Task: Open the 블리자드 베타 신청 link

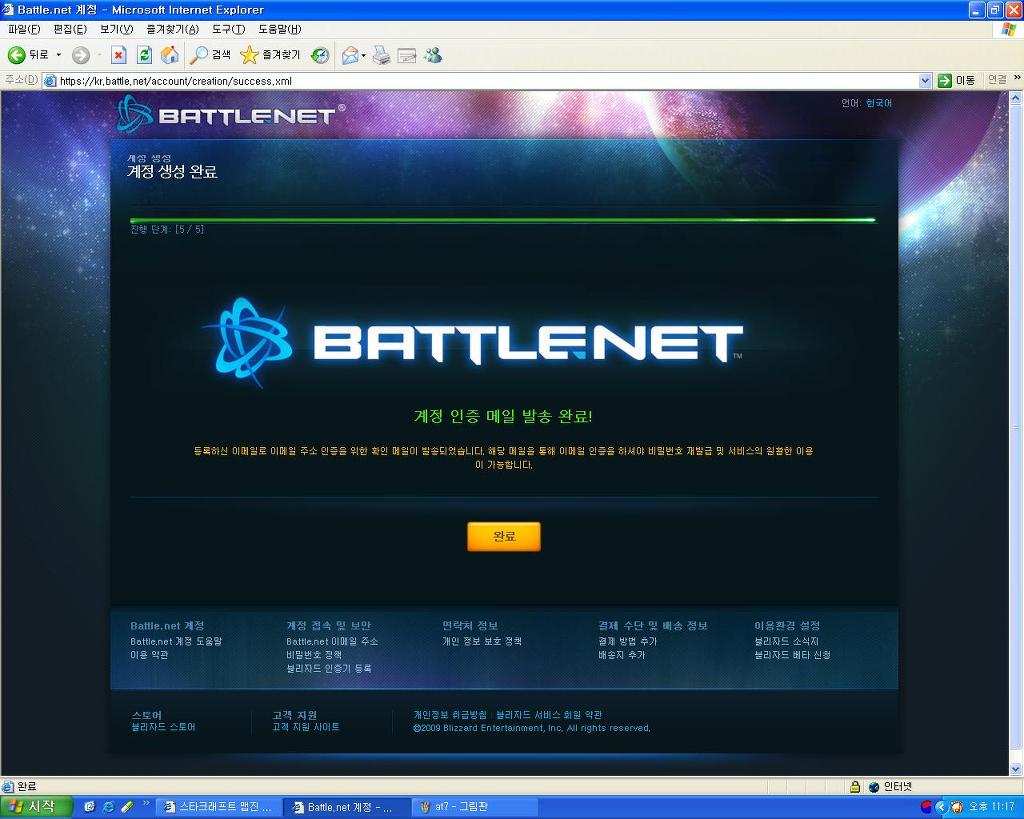Action: [792, 654]
